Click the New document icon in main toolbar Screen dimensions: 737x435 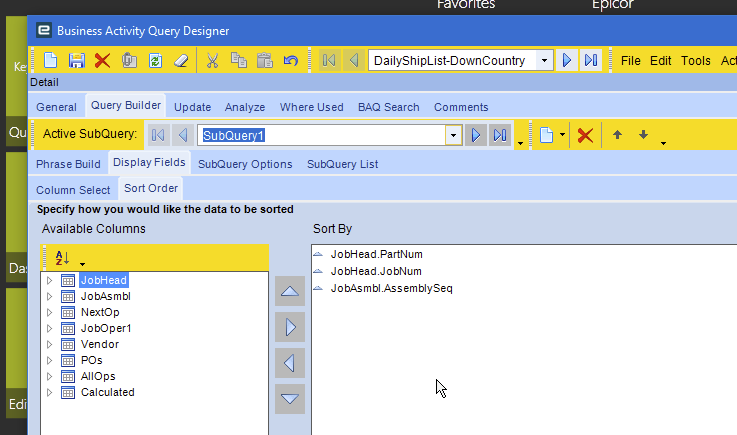click(x=51, y=61)
